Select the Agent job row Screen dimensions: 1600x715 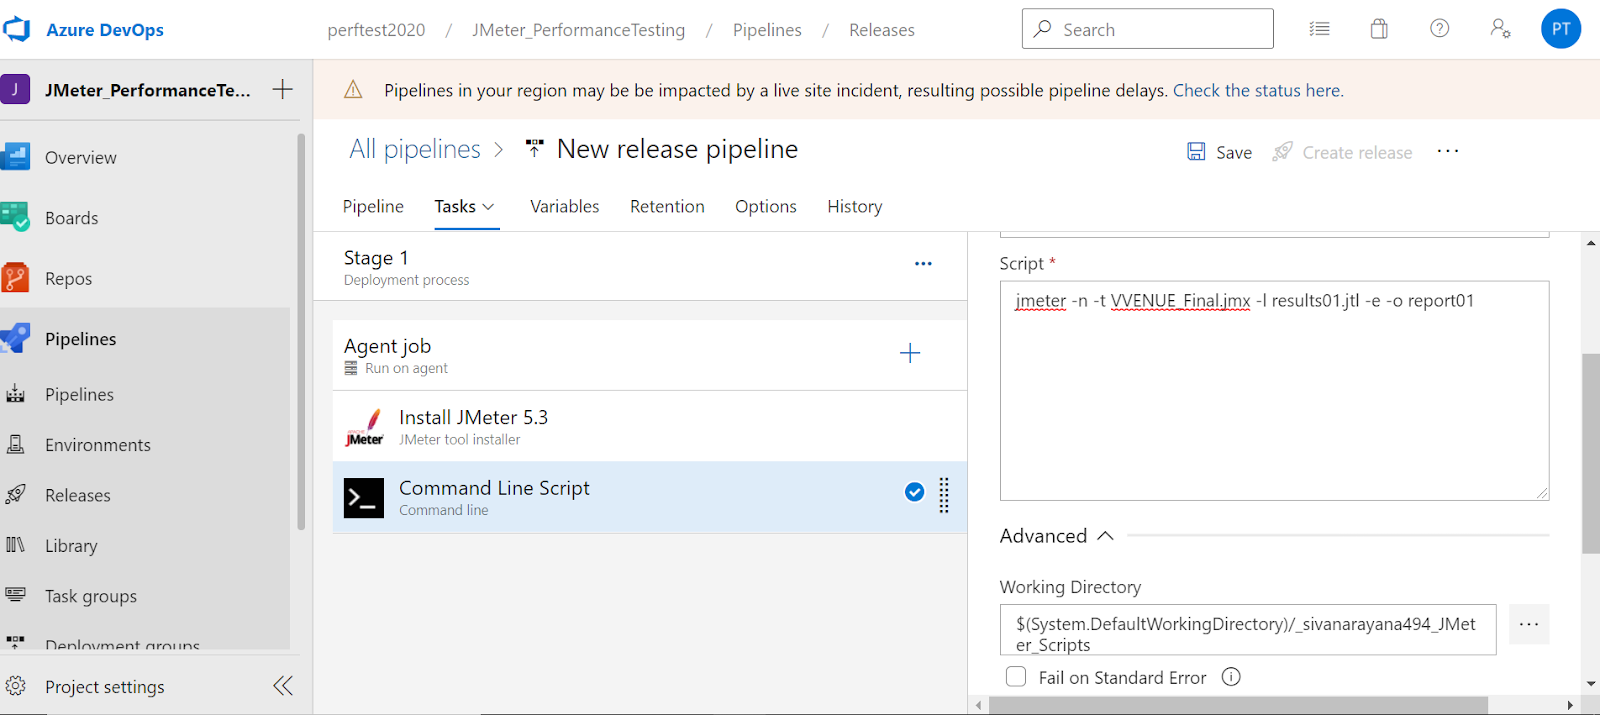(x=650, y=355)
